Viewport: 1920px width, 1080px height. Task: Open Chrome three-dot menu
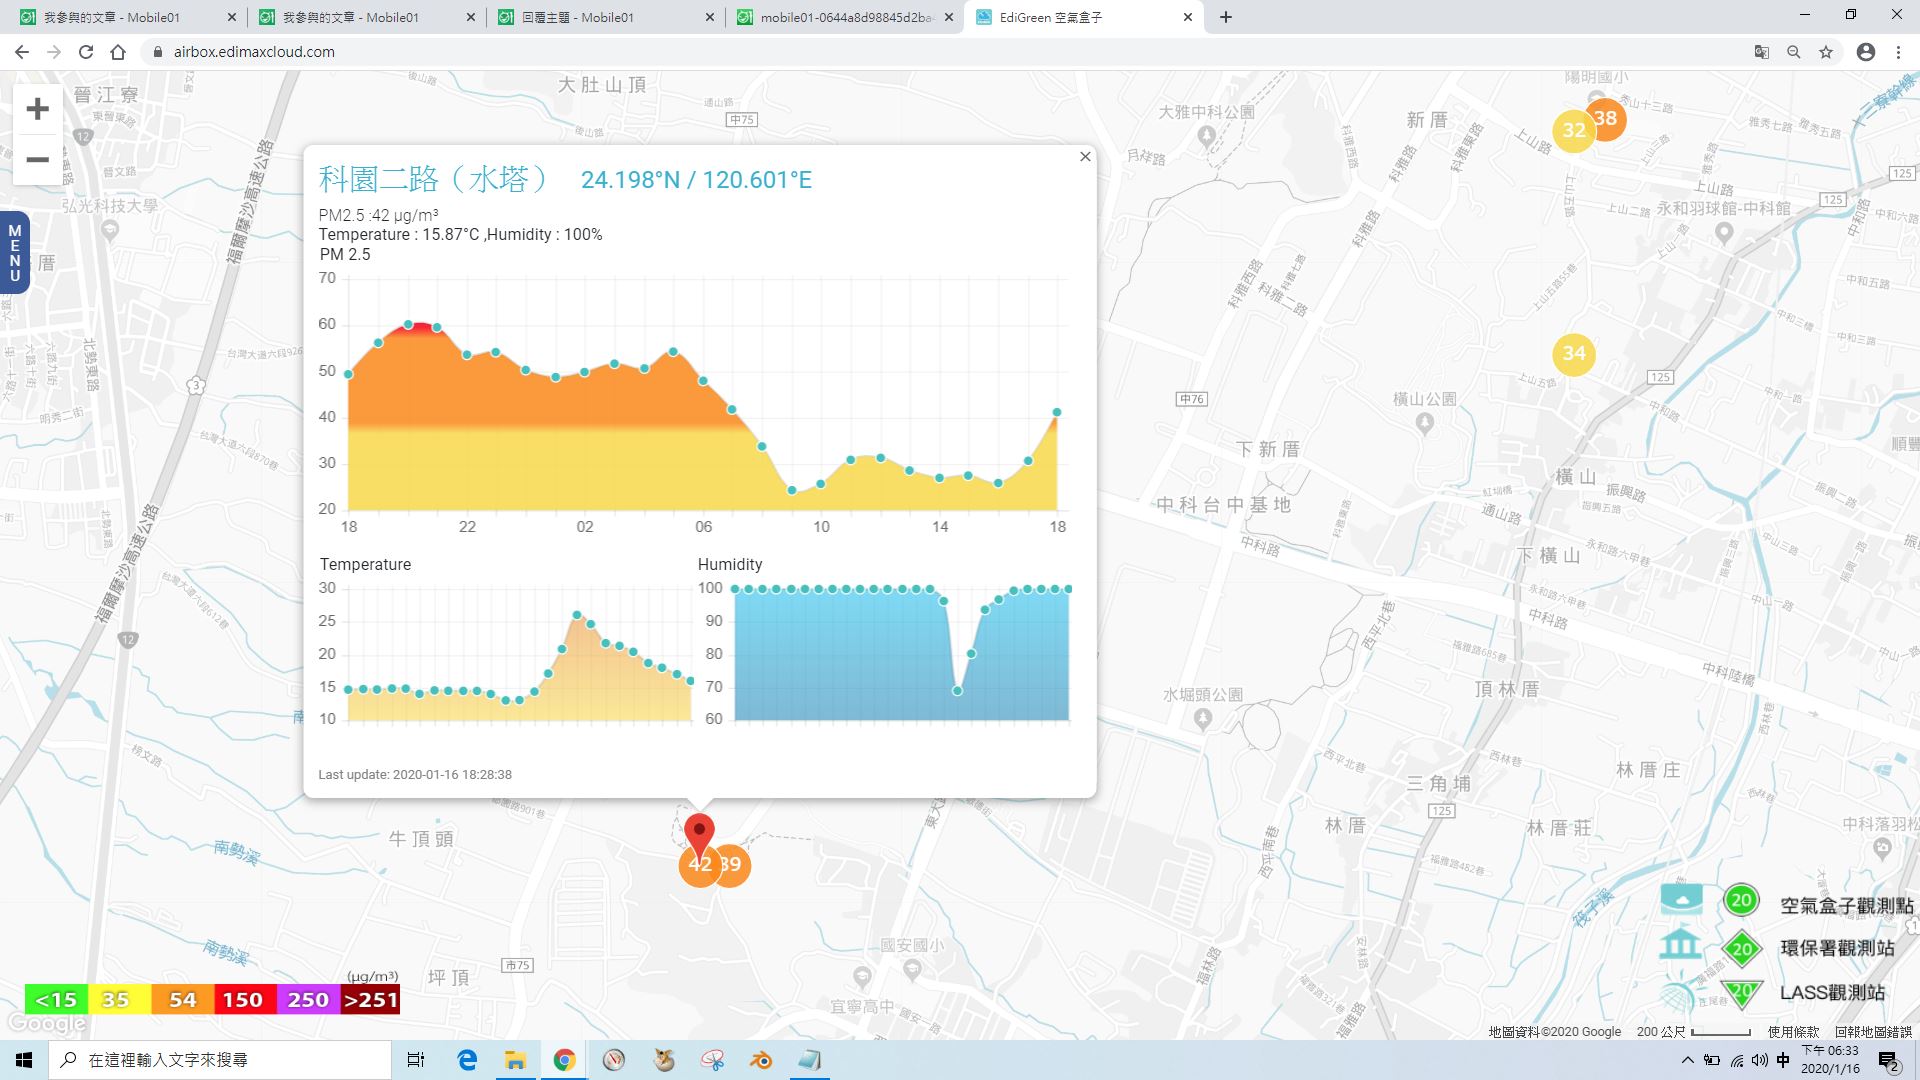click(x=1898, y=52)
